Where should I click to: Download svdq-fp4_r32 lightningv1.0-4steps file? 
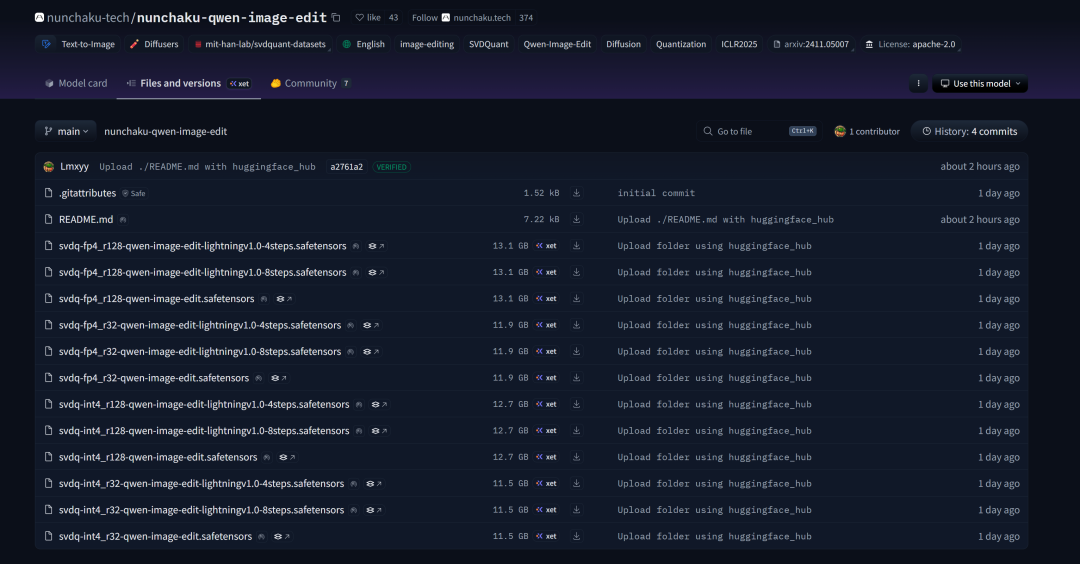577,325
